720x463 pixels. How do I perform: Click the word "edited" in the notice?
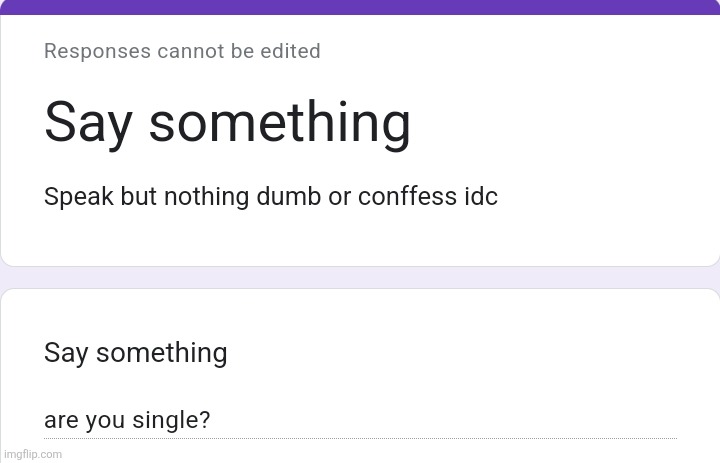pyautogui.click(x=290, y=51)
